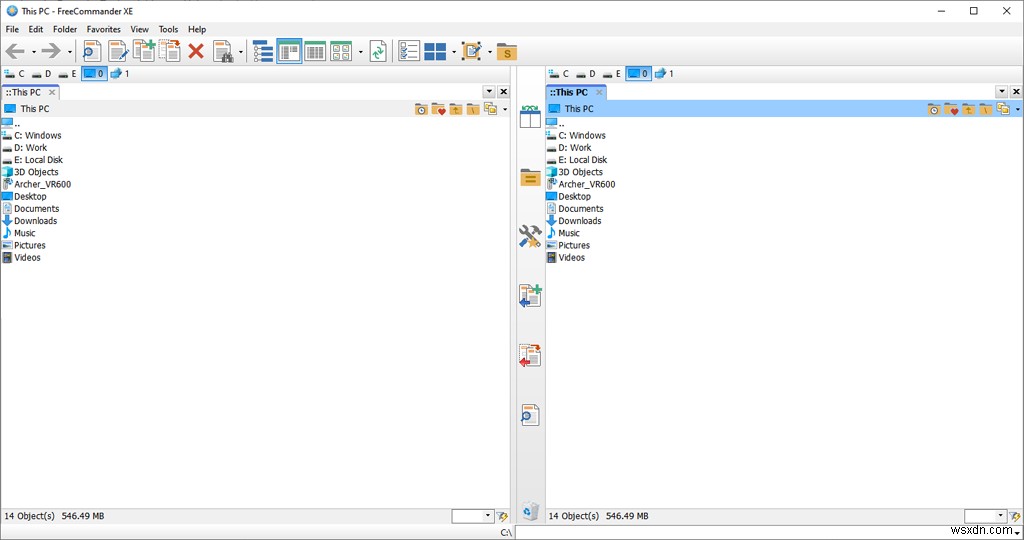Show the folder tree view icon
This screenshot has width=1024, height=540.
263,51
